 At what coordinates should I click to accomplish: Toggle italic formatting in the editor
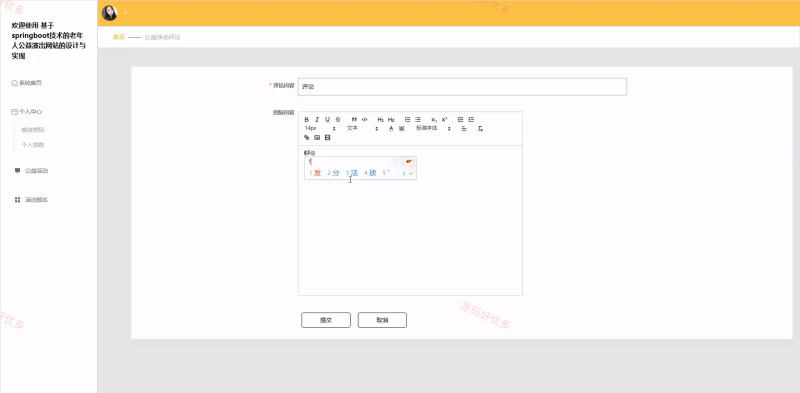(x=317, y=119)
